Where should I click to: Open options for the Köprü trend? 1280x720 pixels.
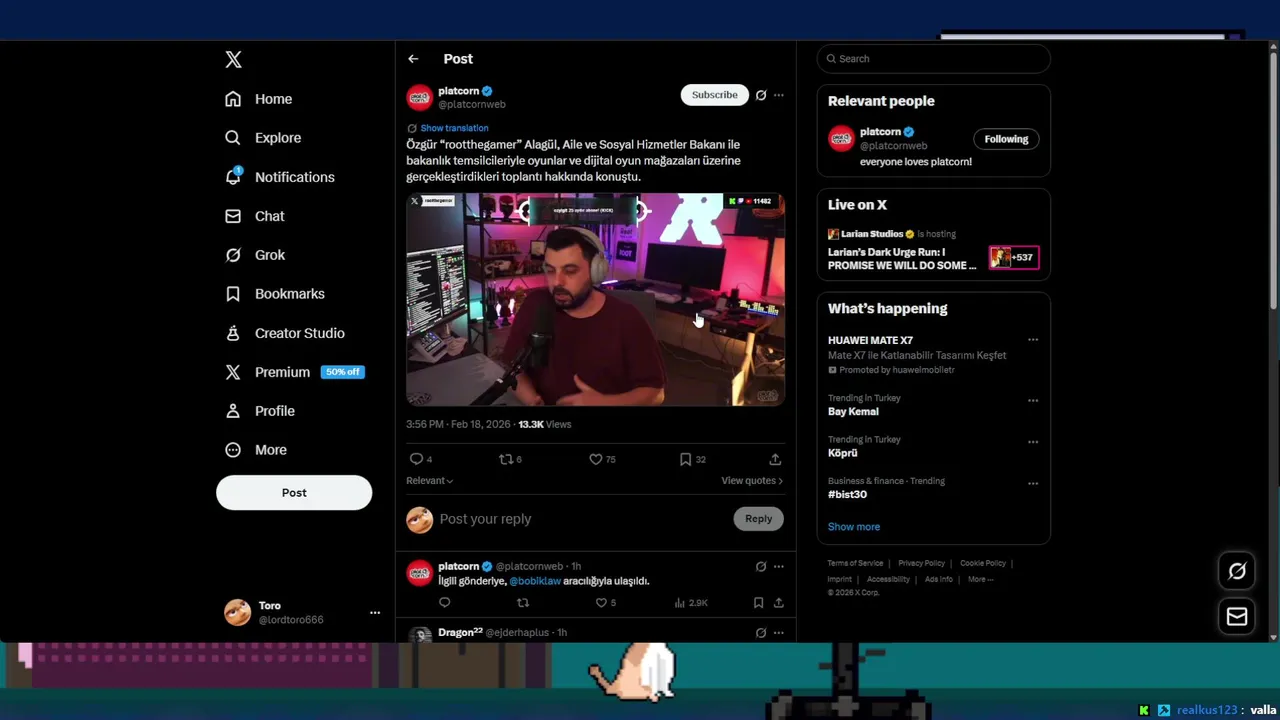[x=1033, y=442]
